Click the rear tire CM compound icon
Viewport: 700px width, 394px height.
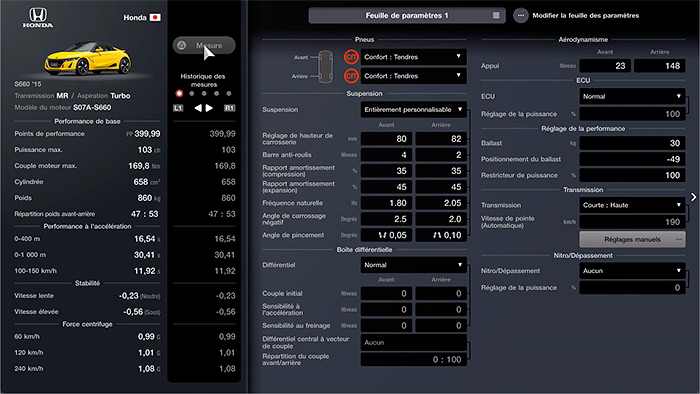point(351,76)
